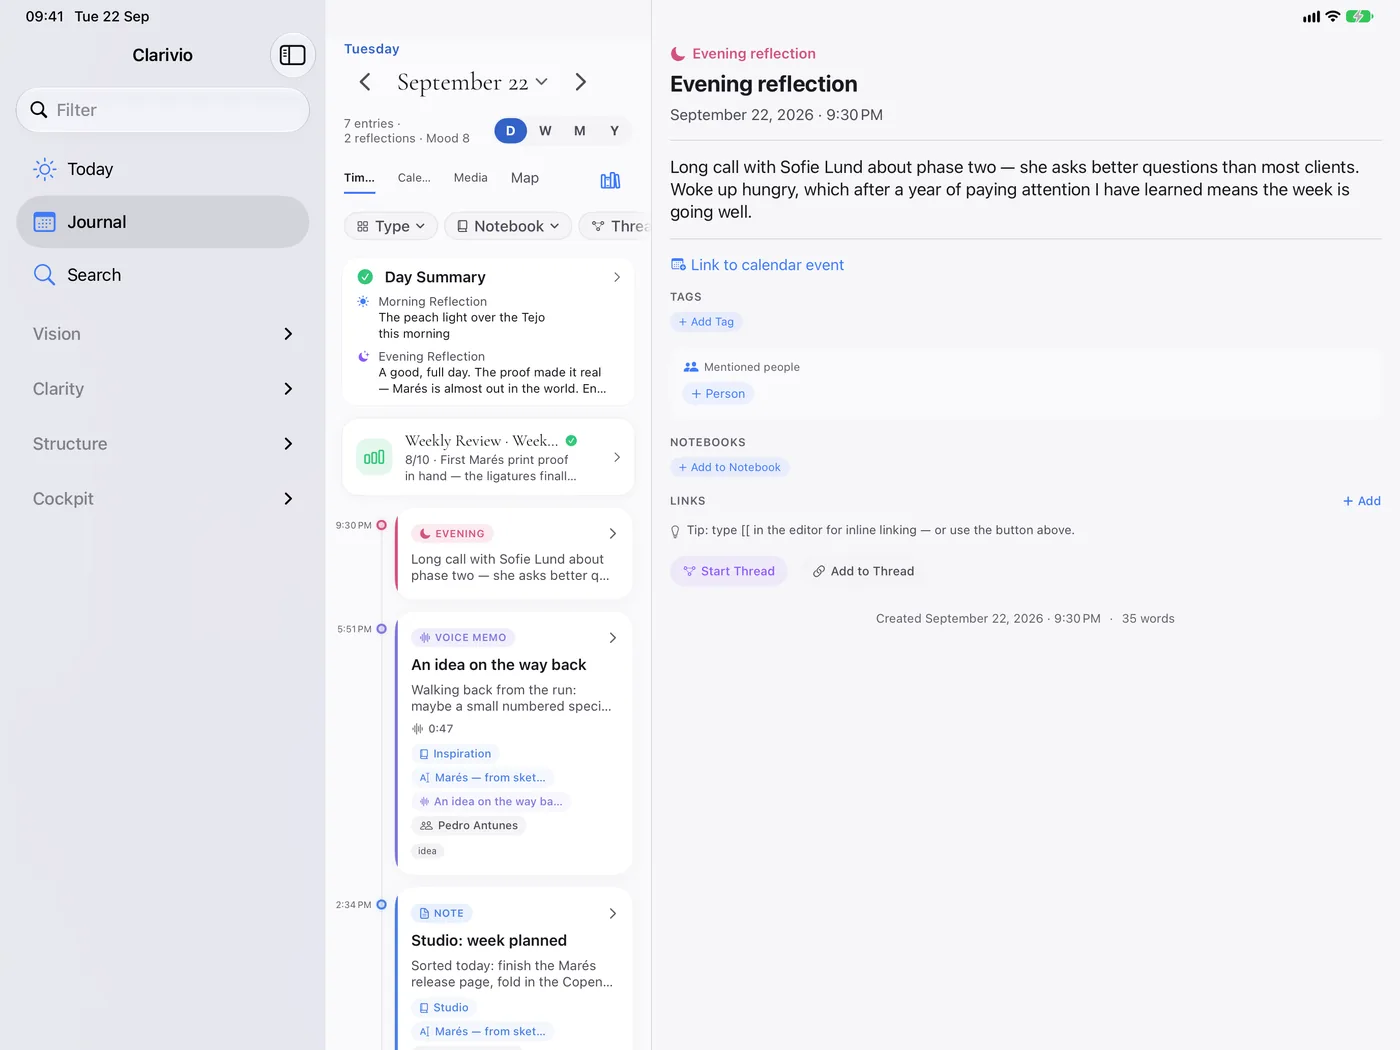Open the Calendar tab

click(x=414, y=178)
